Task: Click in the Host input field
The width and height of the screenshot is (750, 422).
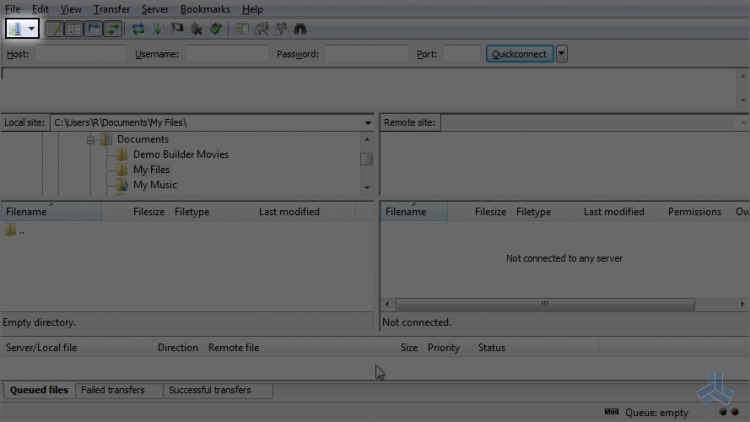Action: coord(81,54)
